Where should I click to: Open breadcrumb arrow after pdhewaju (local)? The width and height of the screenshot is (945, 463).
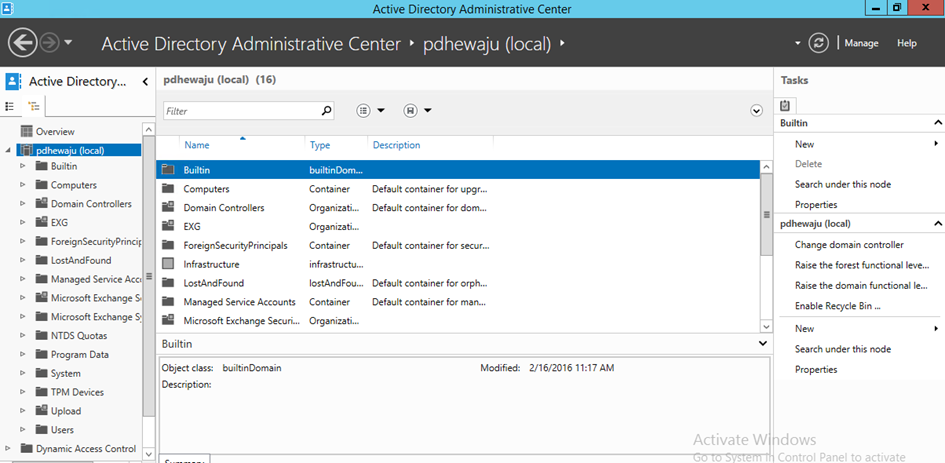562,43
